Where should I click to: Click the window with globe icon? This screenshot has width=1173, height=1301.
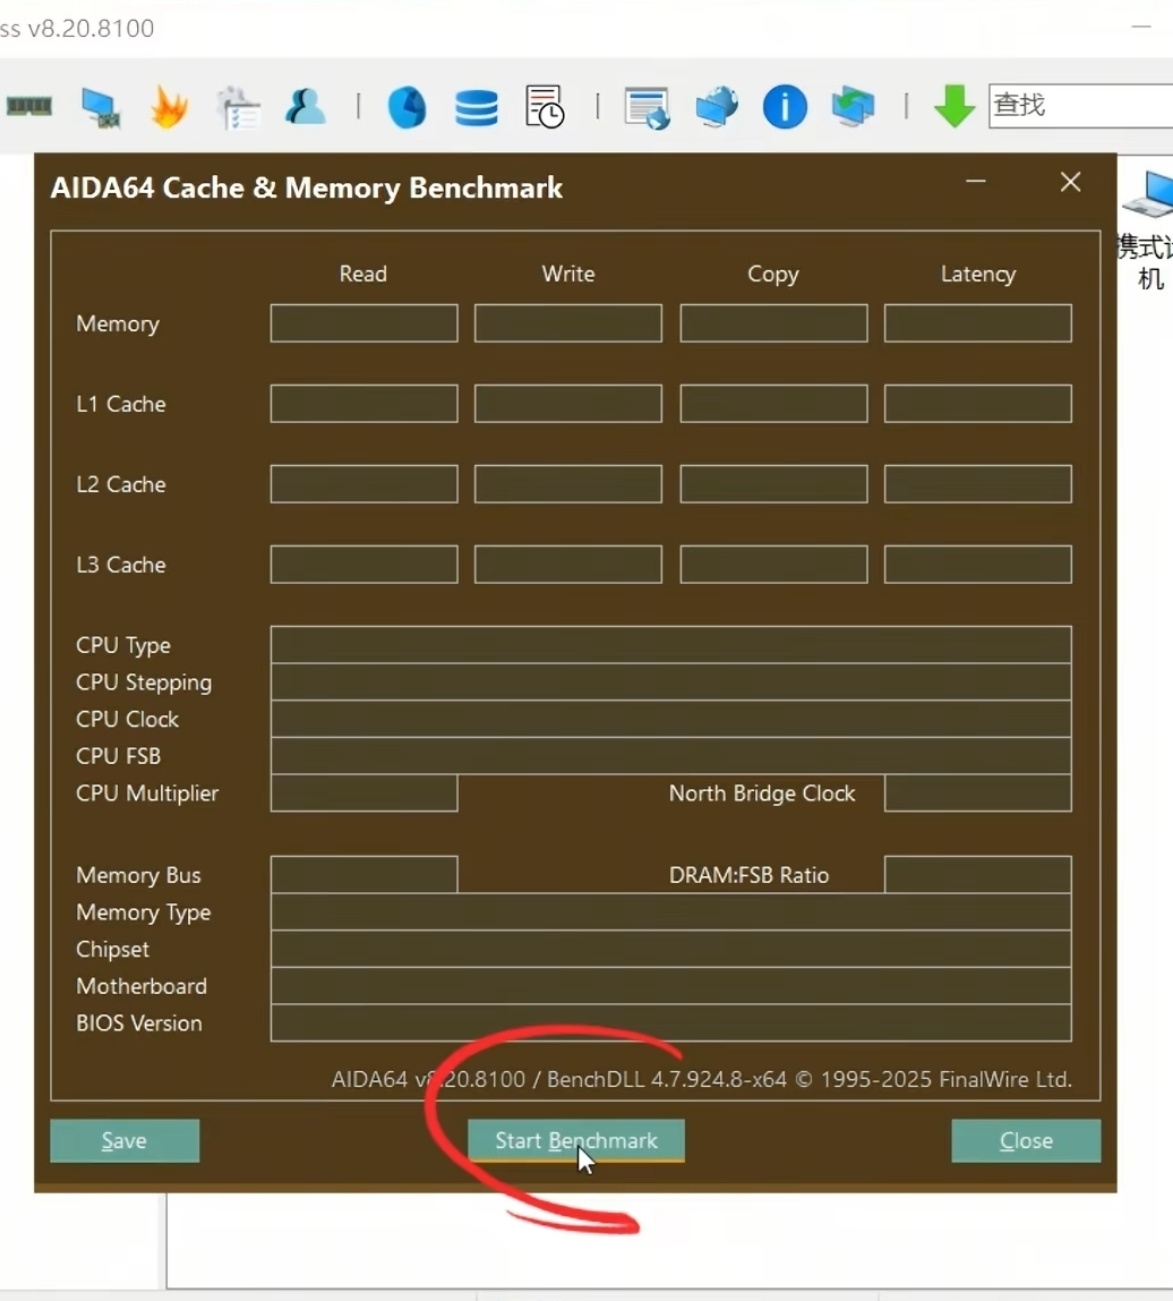click(647, 108)
